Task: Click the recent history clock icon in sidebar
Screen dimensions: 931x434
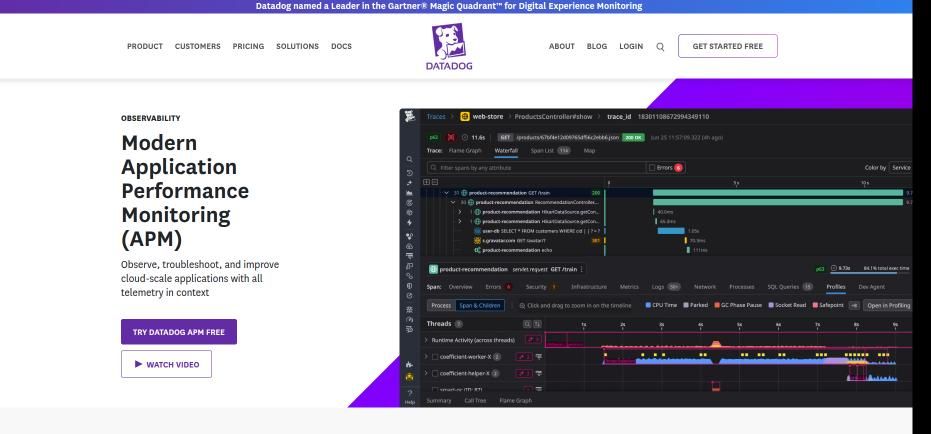Action: (x=410, y=173)
